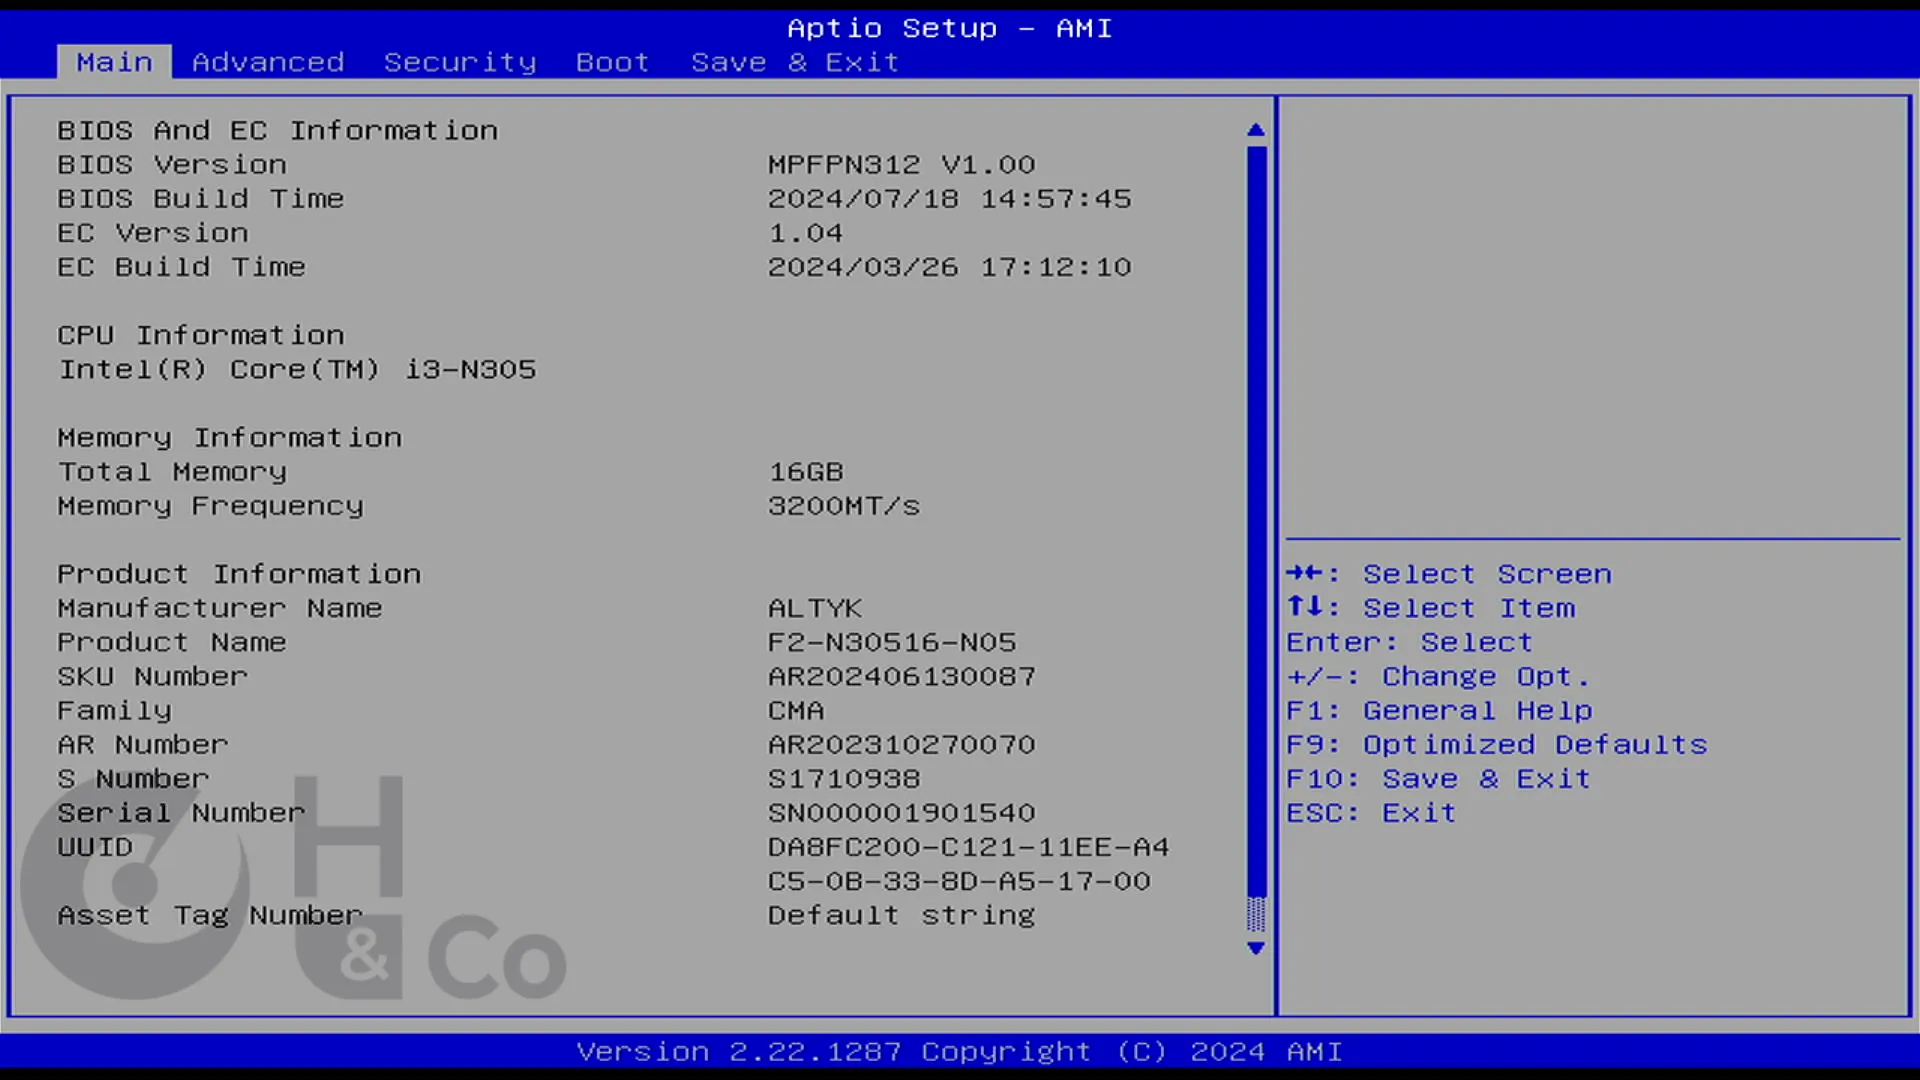This screenshot has width=1920, height=1080.
Task: Select the BIOS Build Time label
Action: coord(200,198)
